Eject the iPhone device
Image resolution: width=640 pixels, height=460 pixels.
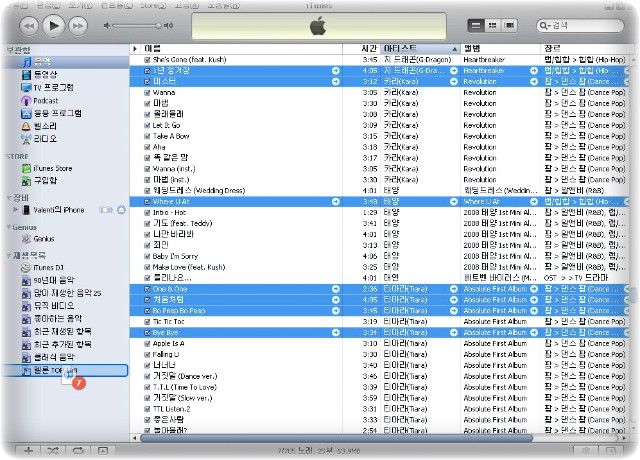(121, 210)
